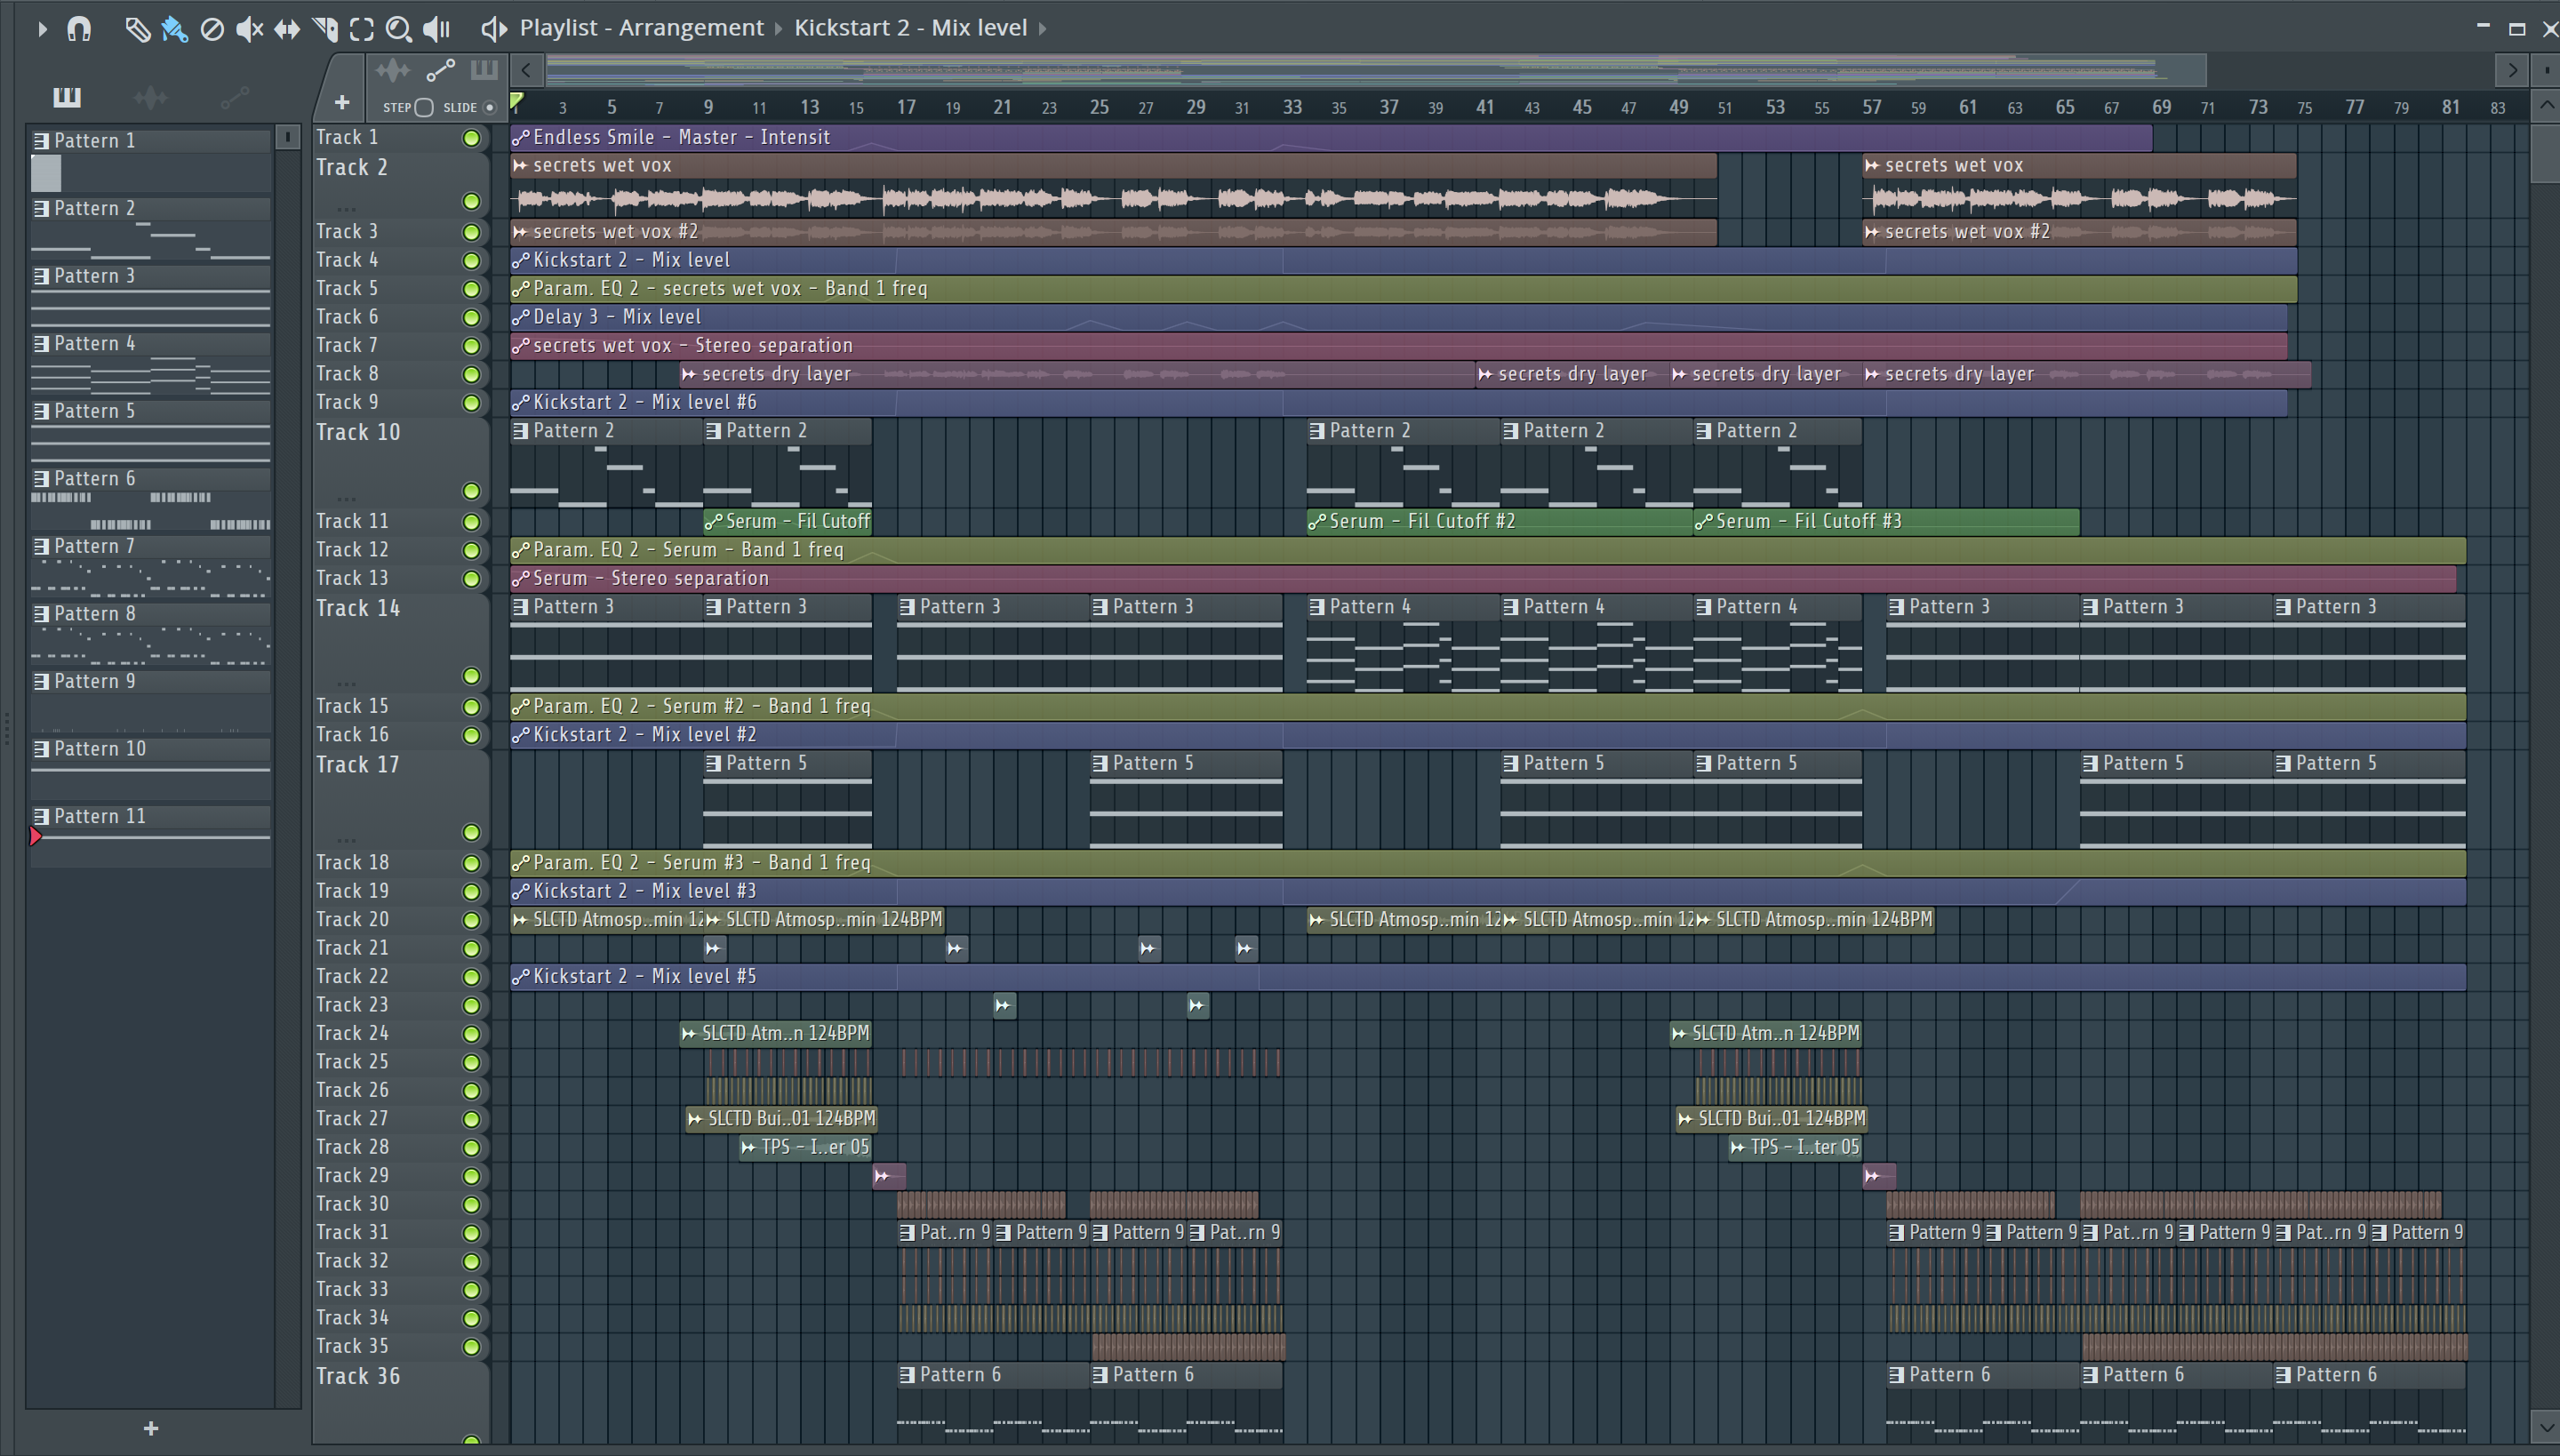Screen dimensions: 2560x1456
Task: Expand the arrow after Kickstart 2 - Mix level
Action: [1043, 28]
